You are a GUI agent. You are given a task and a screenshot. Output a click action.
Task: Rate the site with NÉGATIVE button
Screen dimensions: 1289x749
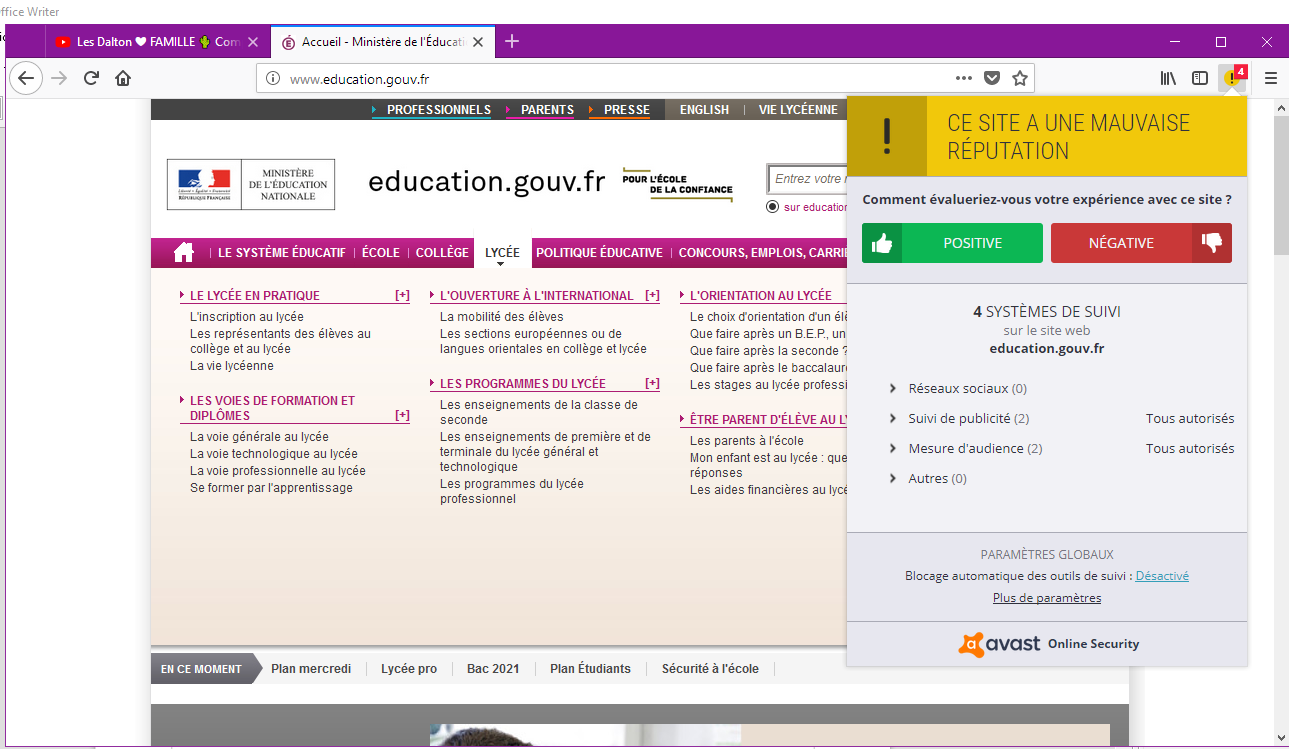1141,243
